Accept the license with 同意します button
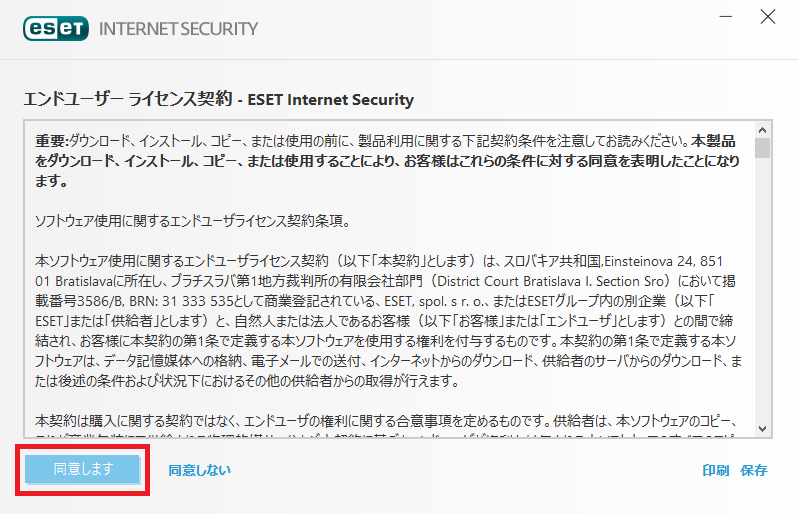 click(82, 469)
